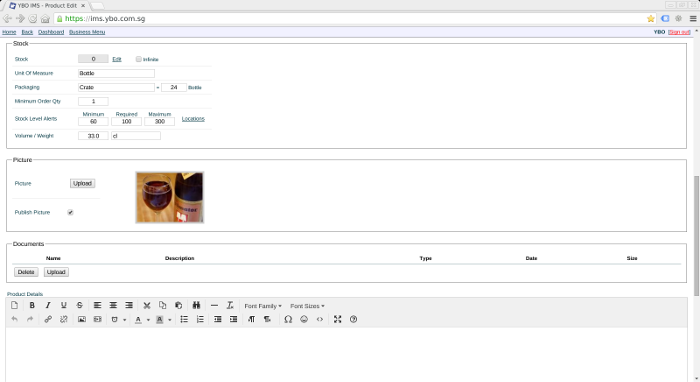
Task: Align text left
Action: point(97,305)
